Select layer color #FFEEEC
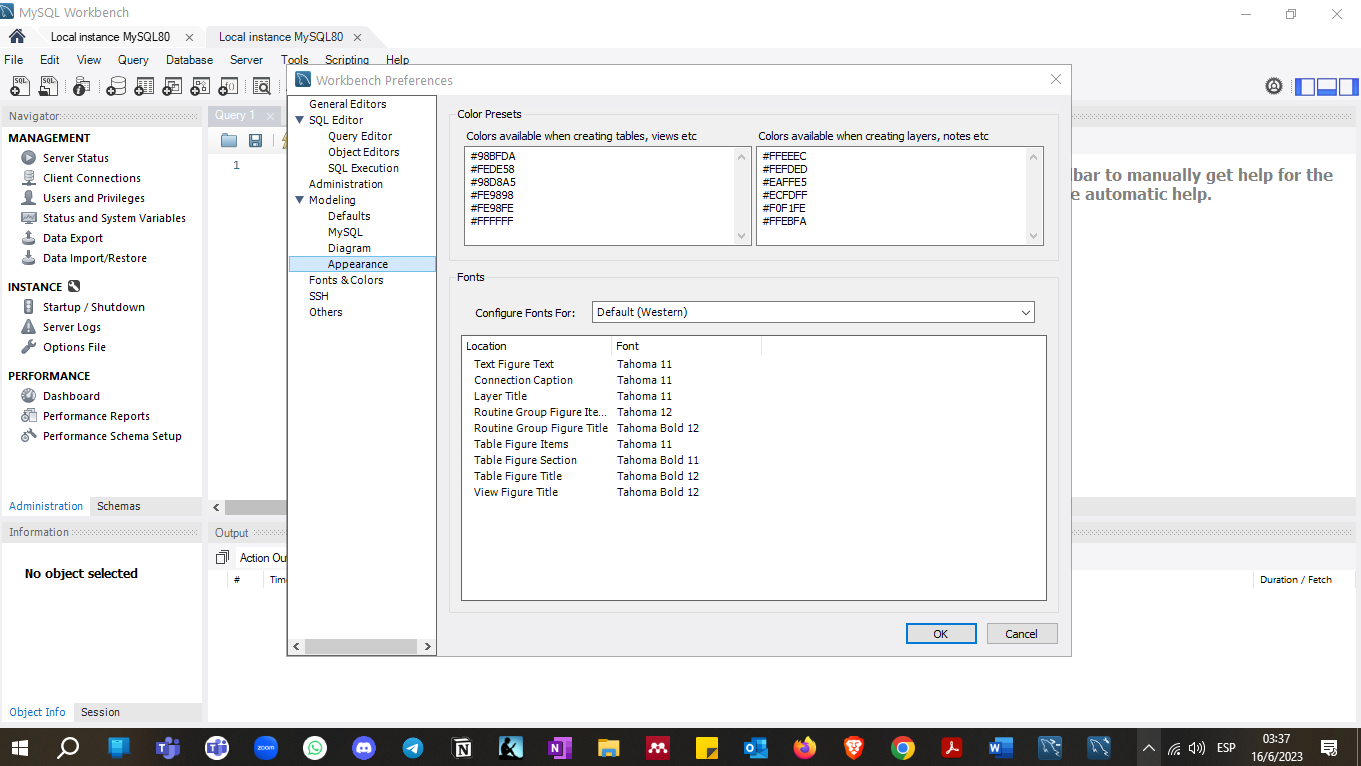This screenshot has width=1361, height=766. tap(784, 157)
